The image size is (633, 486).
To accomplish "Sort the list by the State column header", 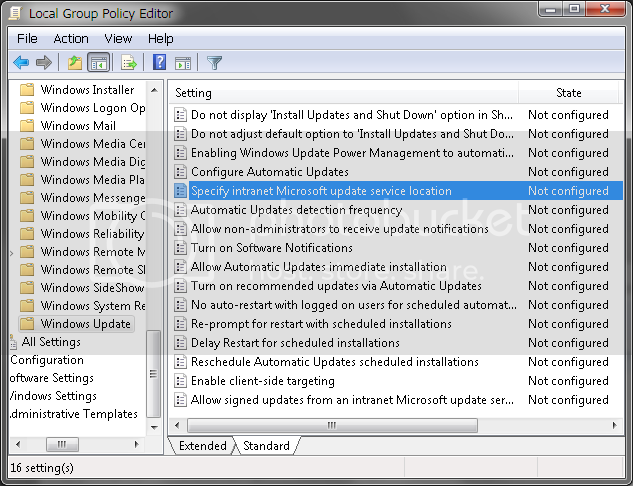I will 568,93.
